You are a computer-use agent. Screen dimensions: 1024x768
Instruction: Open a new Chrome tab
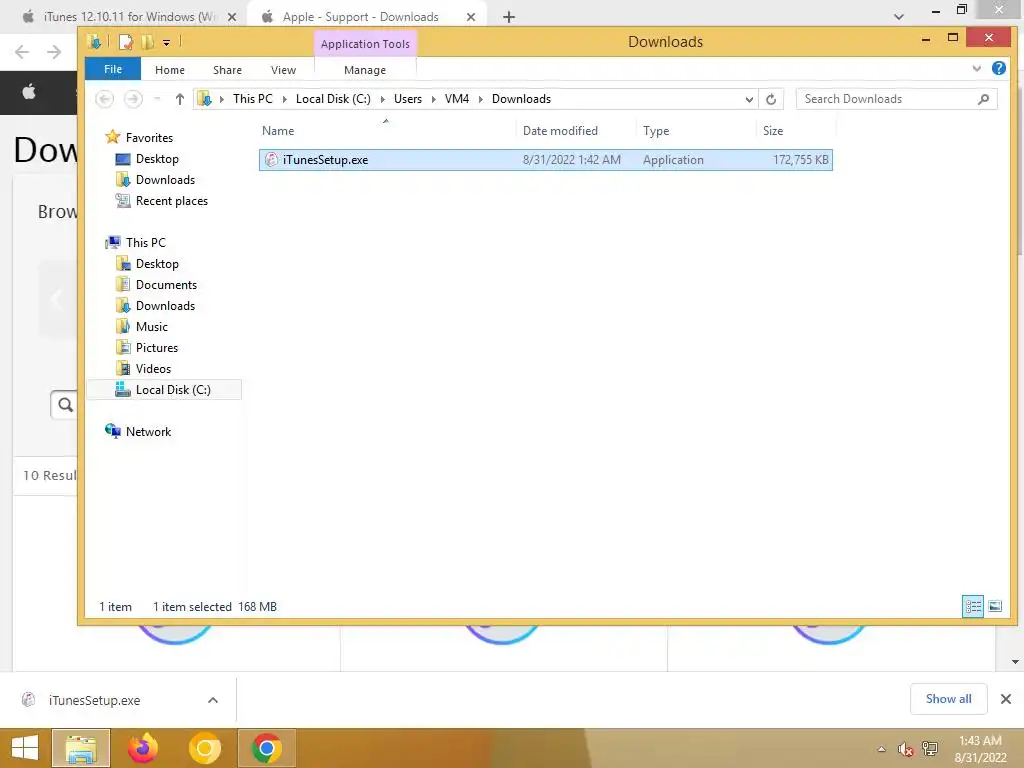point(509,17)
